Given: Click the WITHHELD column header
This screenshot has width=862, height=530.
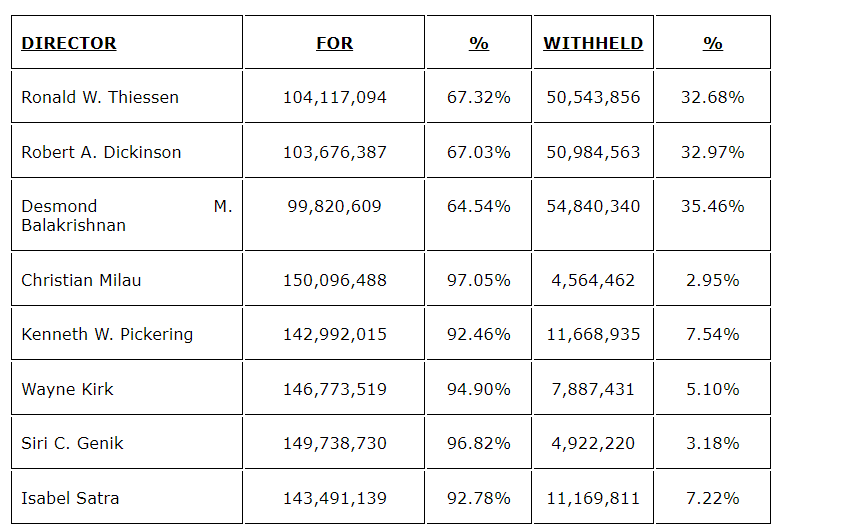Looking at the screenshot, I should pos(593,43).
